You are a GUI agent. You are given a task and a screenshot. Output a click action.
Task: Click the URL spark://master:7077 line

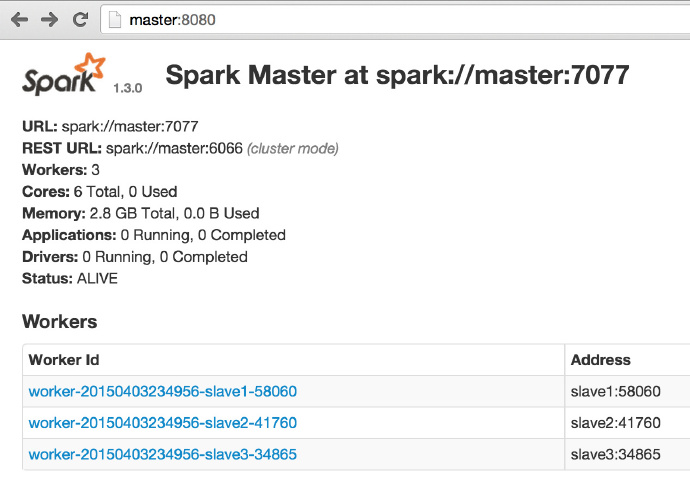point(110,127)
